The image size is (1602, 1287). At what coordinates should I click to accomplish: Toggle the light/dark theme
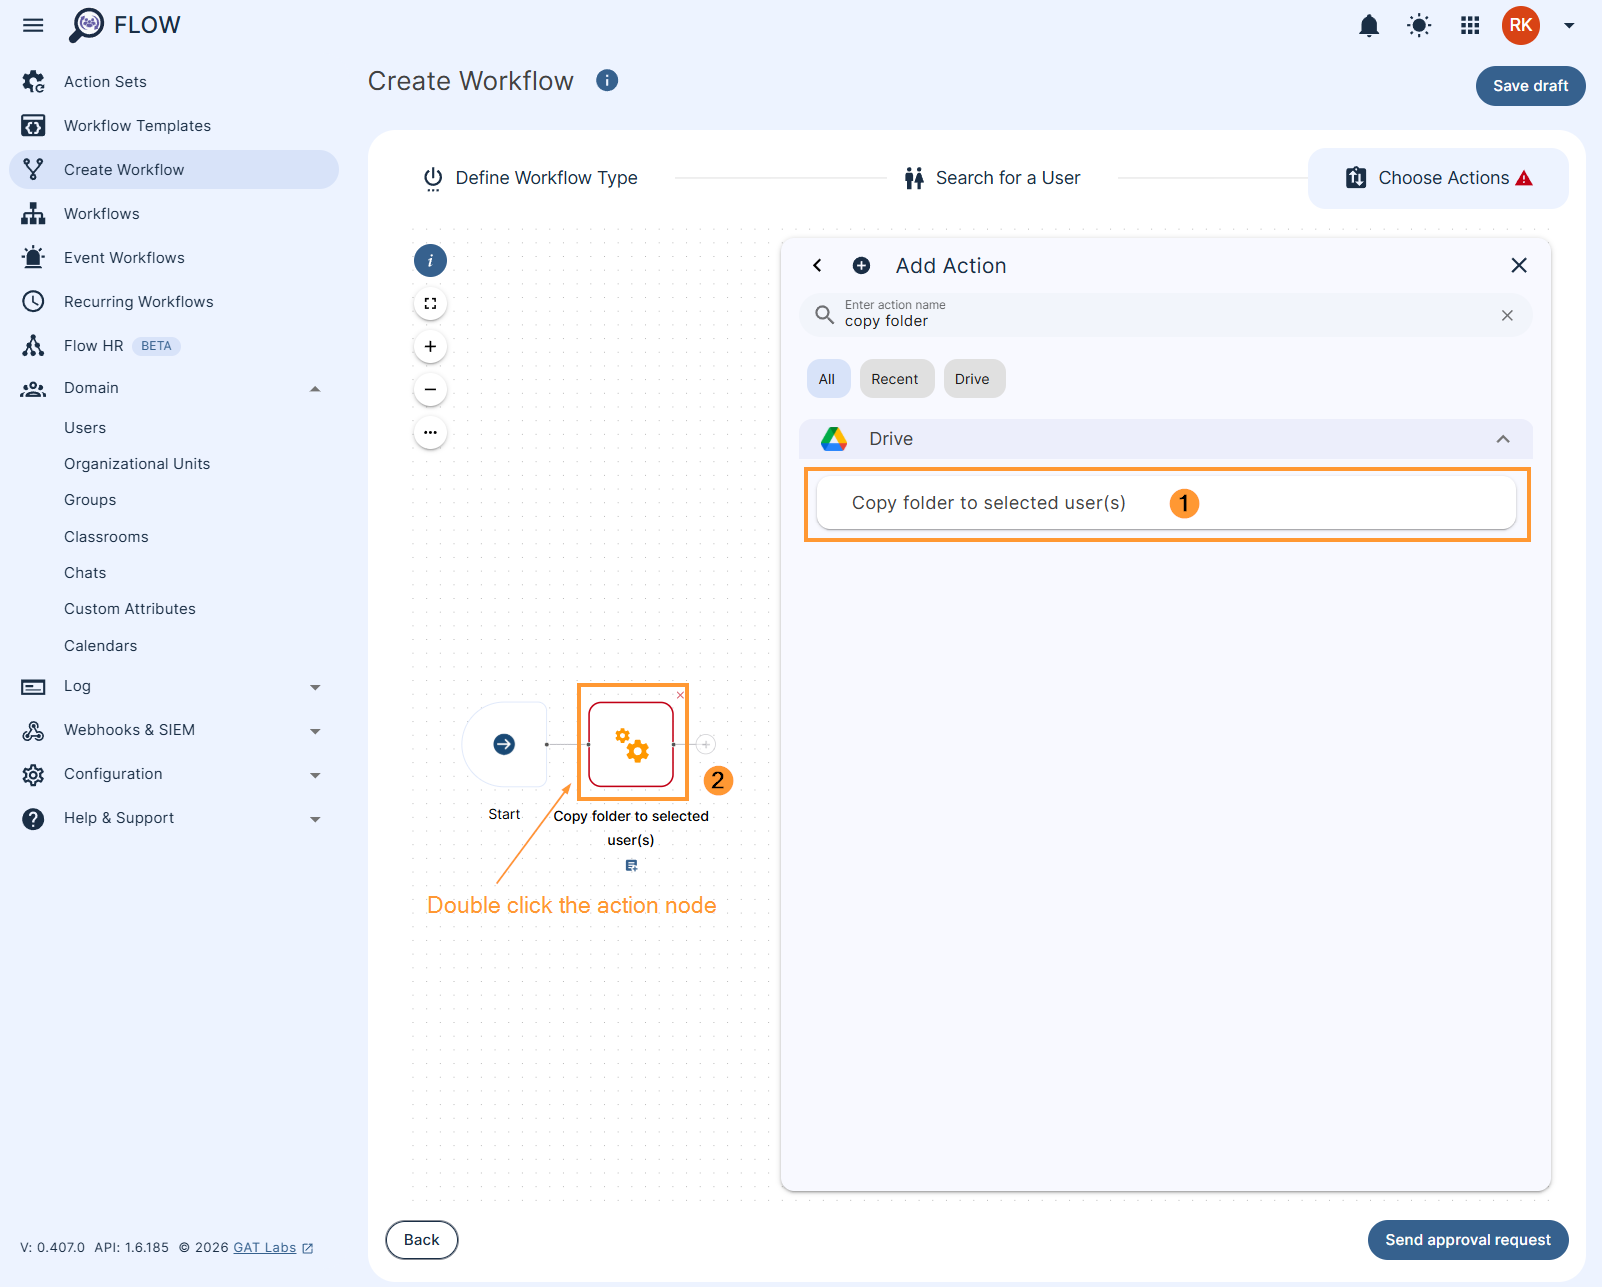[1418, 26]
